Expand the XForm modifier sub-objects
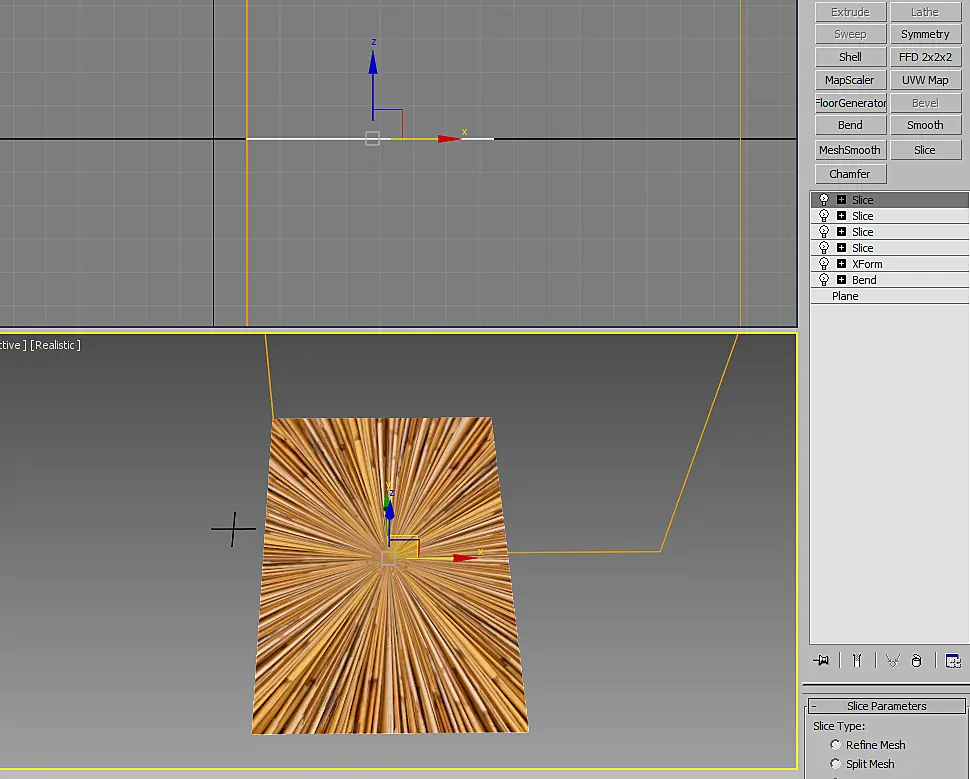The image size is (970, 779). (x=841, y=264)
